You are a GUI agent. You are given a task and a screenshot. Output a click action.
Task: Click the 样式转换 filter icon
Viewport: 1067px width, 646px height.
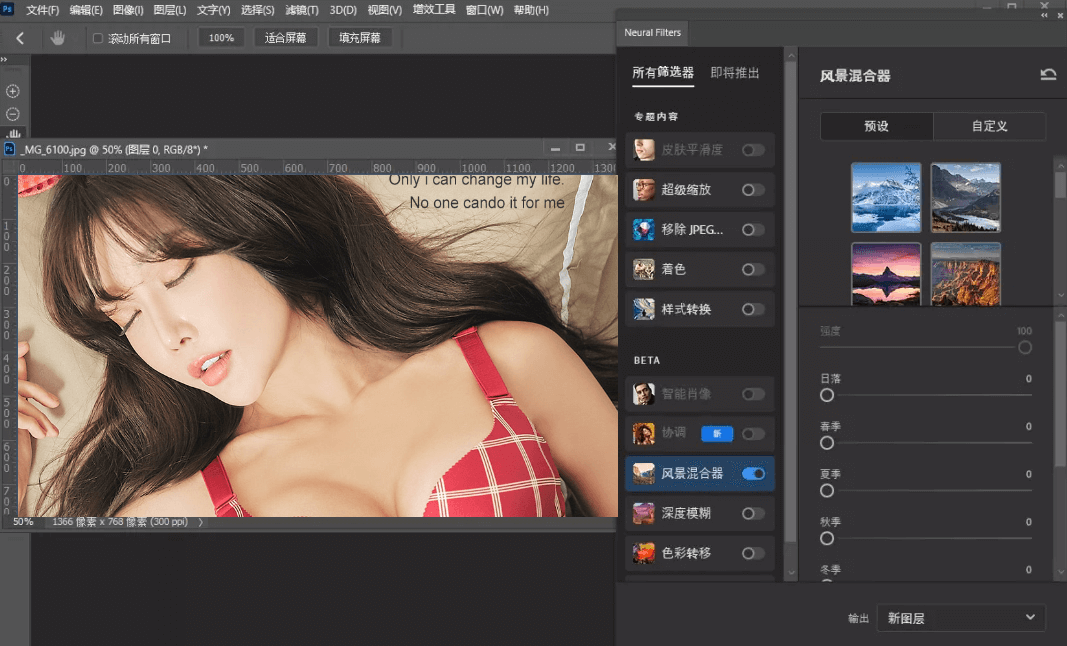tap(643, 309)
